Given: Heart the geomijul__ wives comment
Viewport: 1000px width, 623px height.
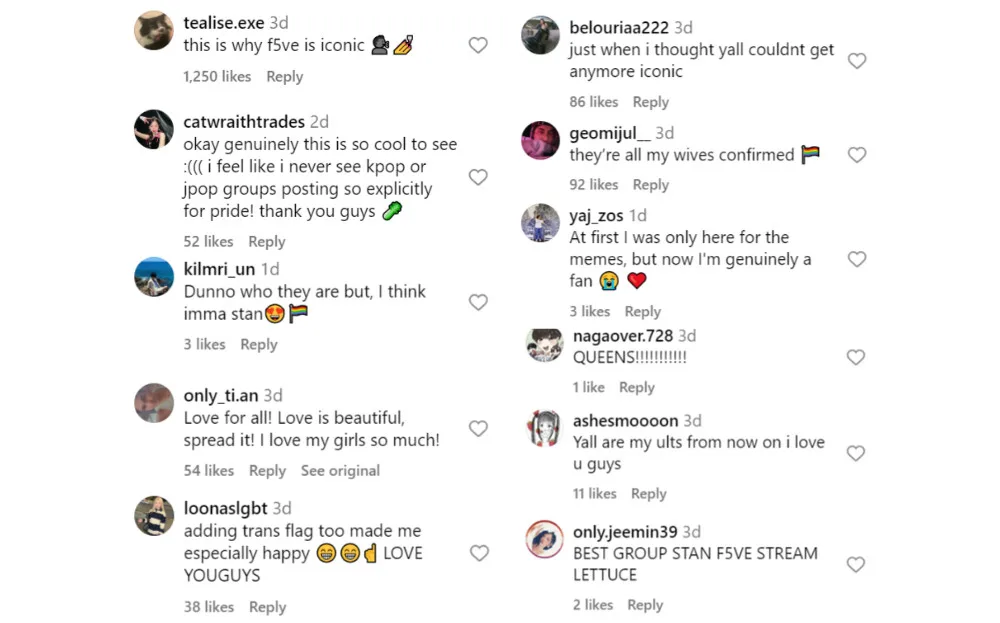Looking at the screenshot, I should click(856, 155).
